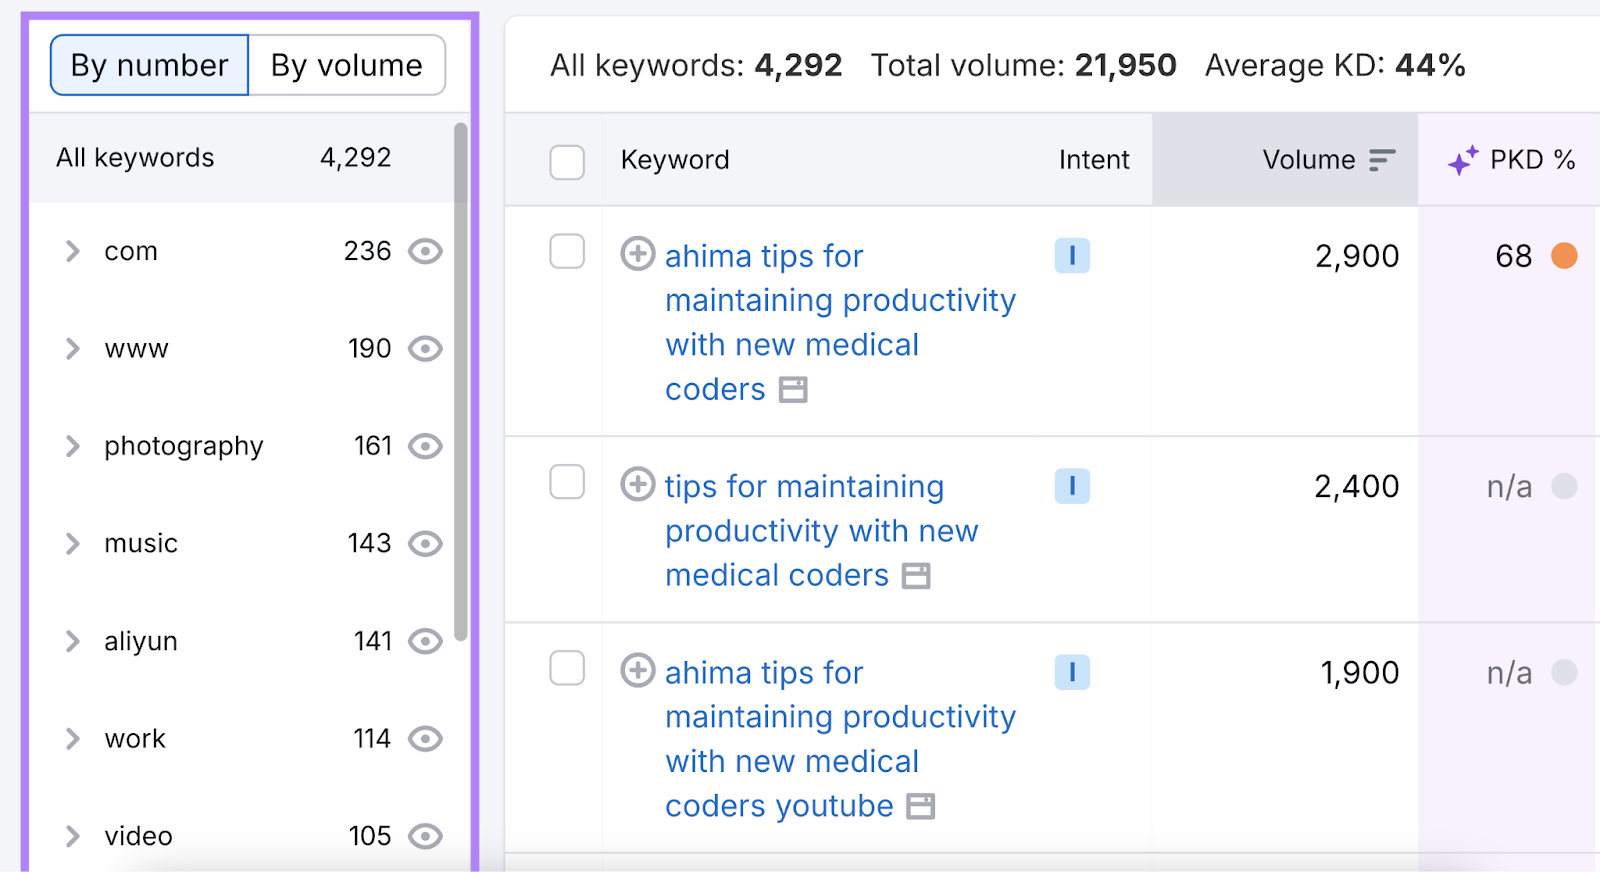Click the Intent badge on the third keyword row

point(1072,673)
